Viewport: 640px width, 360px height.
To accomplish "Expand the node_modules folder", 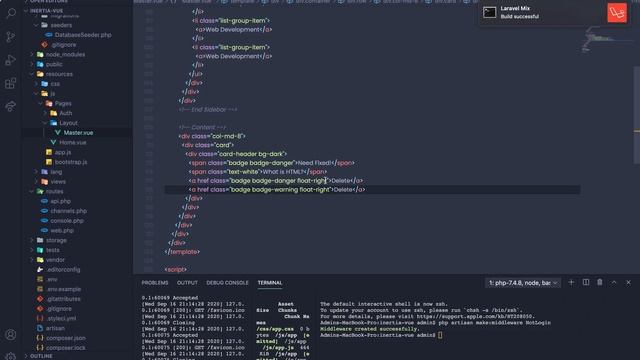I will pyautogui.click(x=65, y=55).
